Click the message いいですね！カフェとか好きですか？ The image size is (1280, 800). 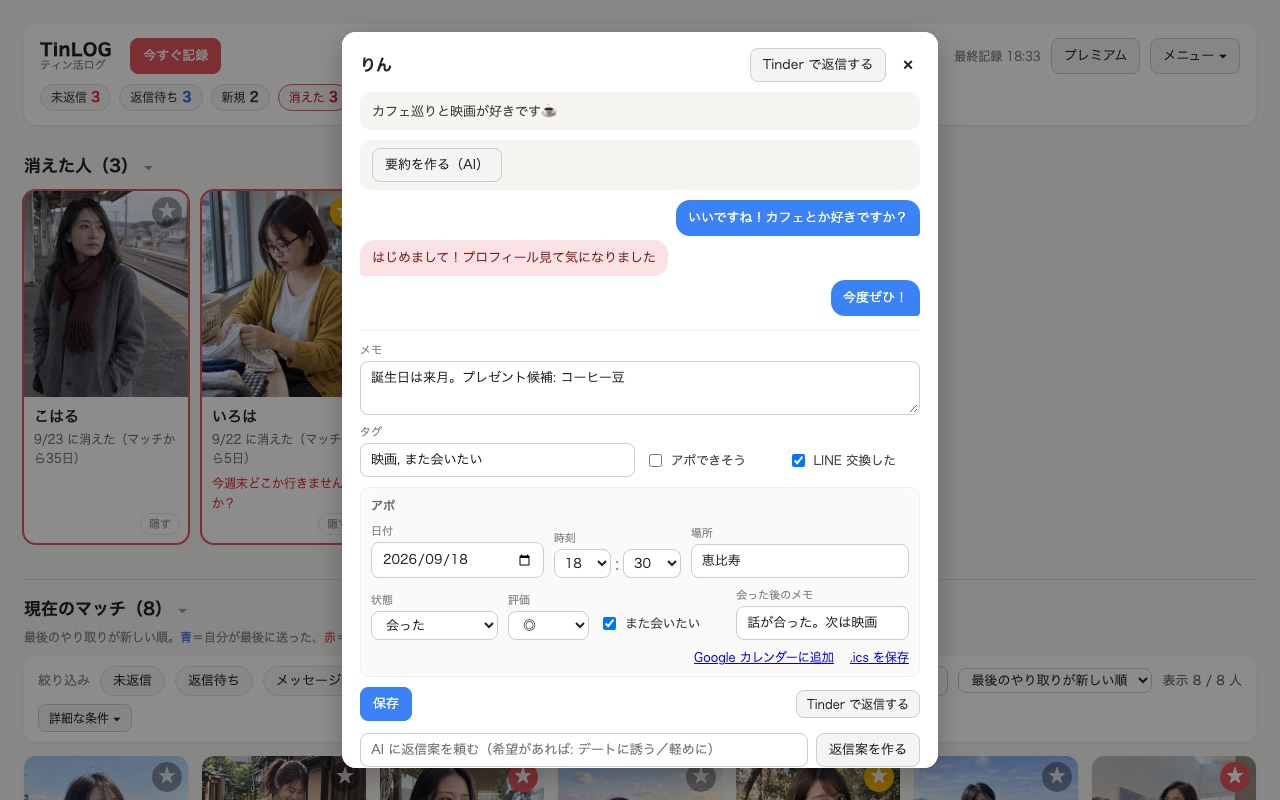798,218
